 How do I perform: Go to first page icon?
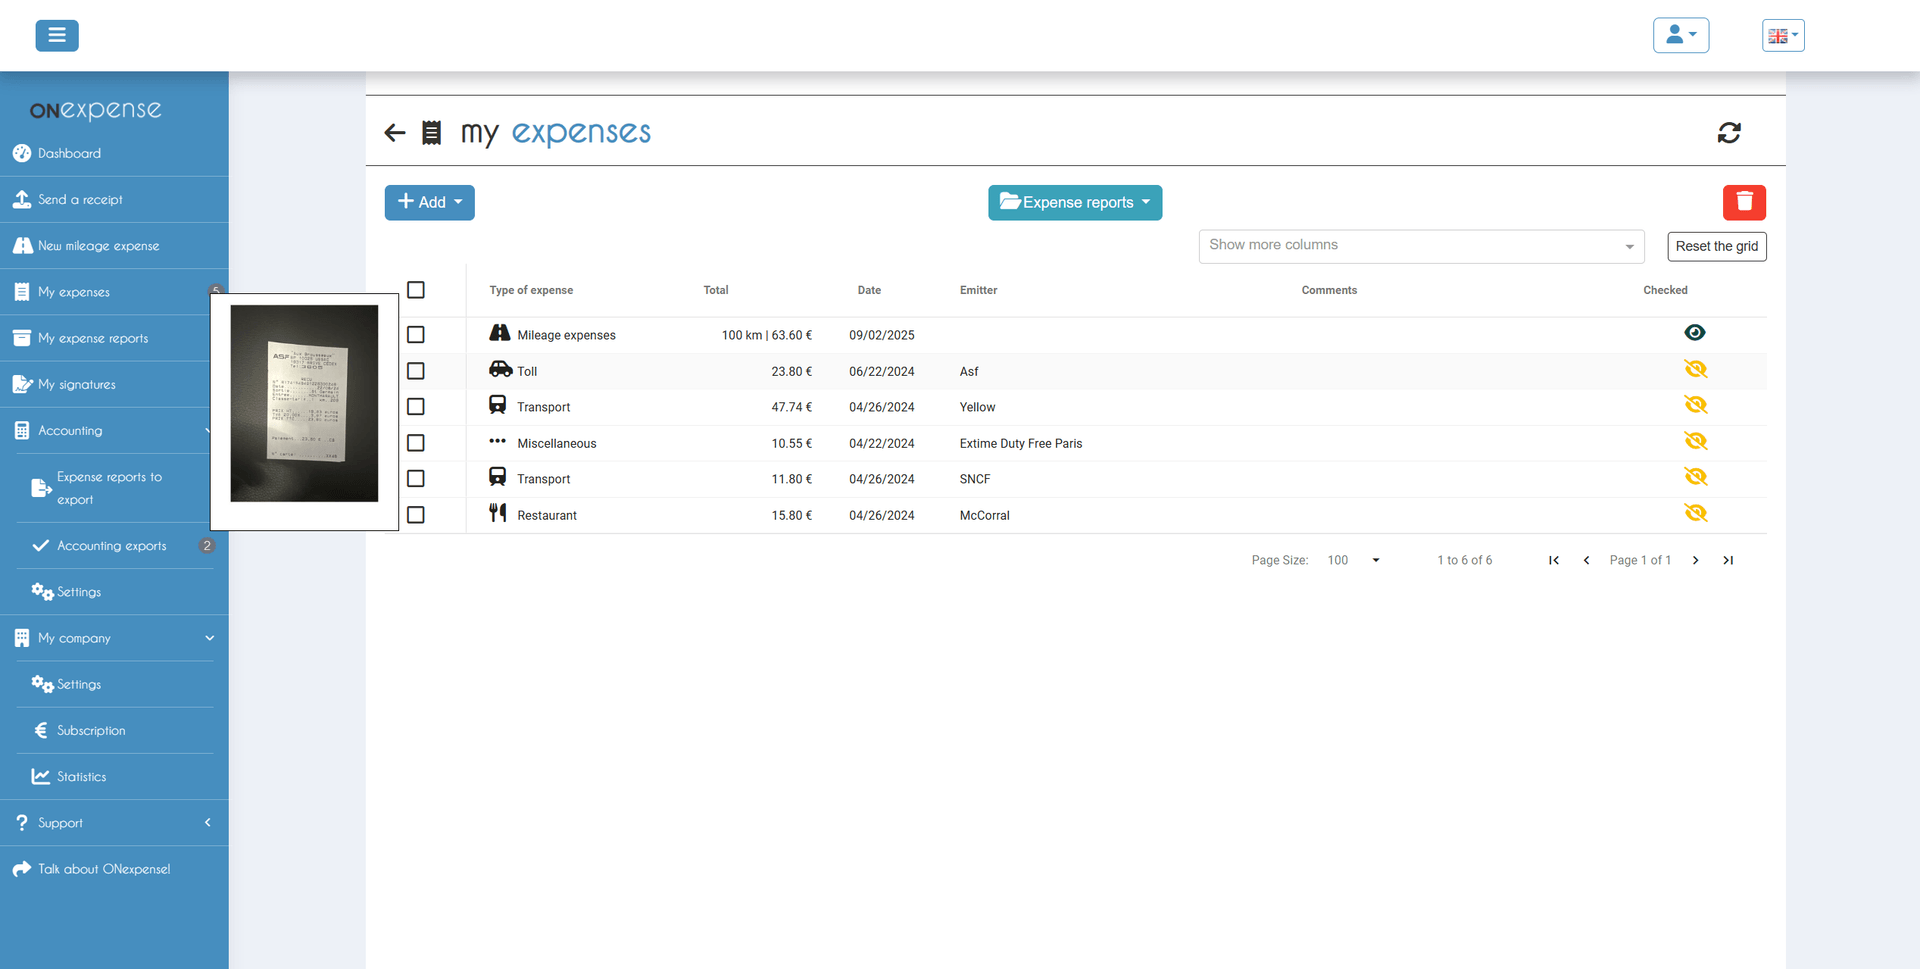click(x=1554, y=560)
